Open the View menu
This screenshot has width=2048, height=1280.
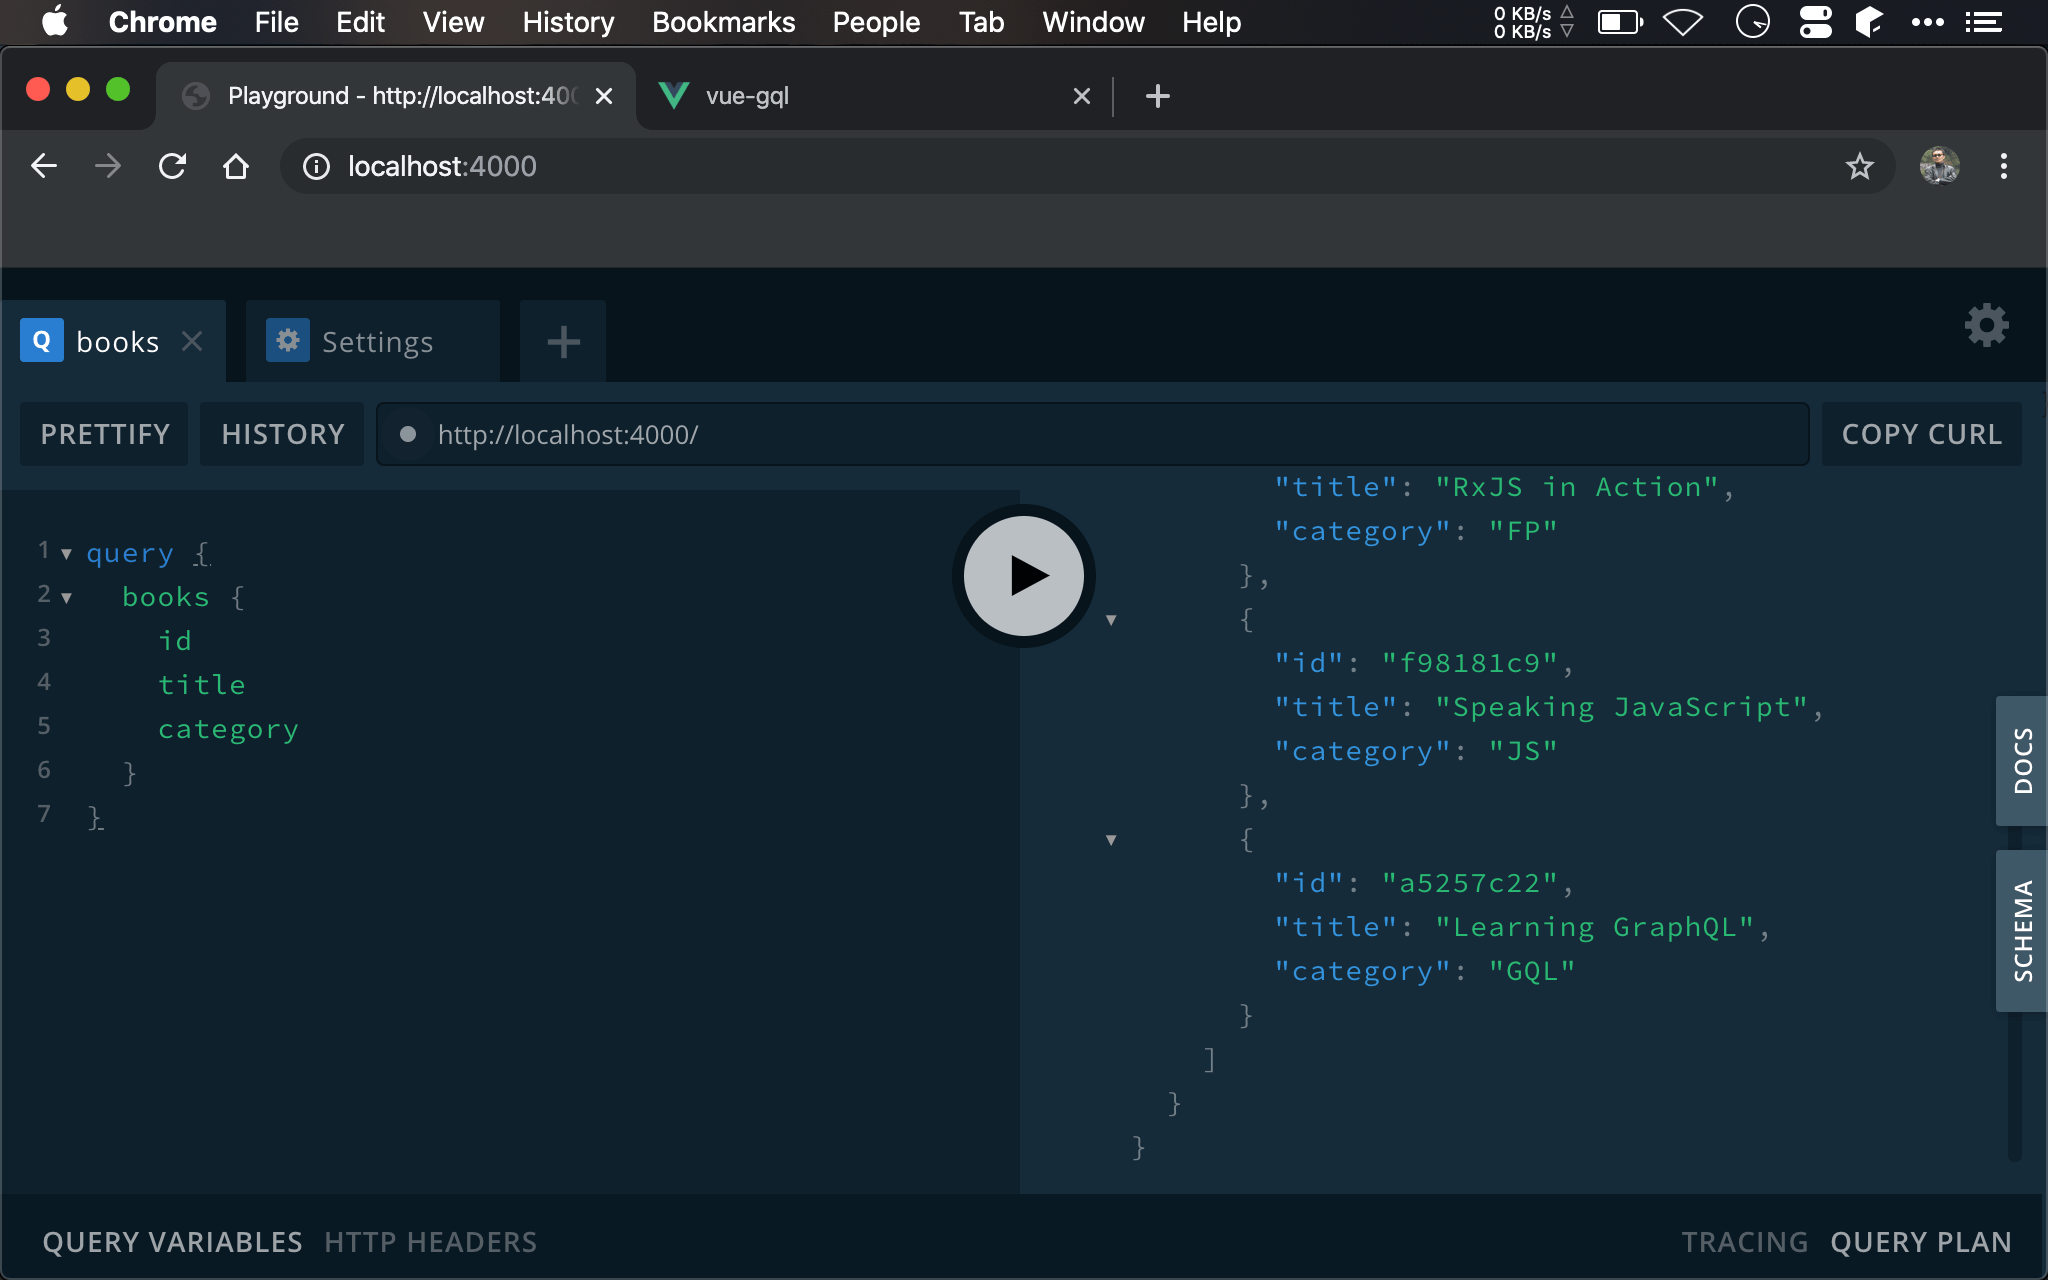coord(453,22)
